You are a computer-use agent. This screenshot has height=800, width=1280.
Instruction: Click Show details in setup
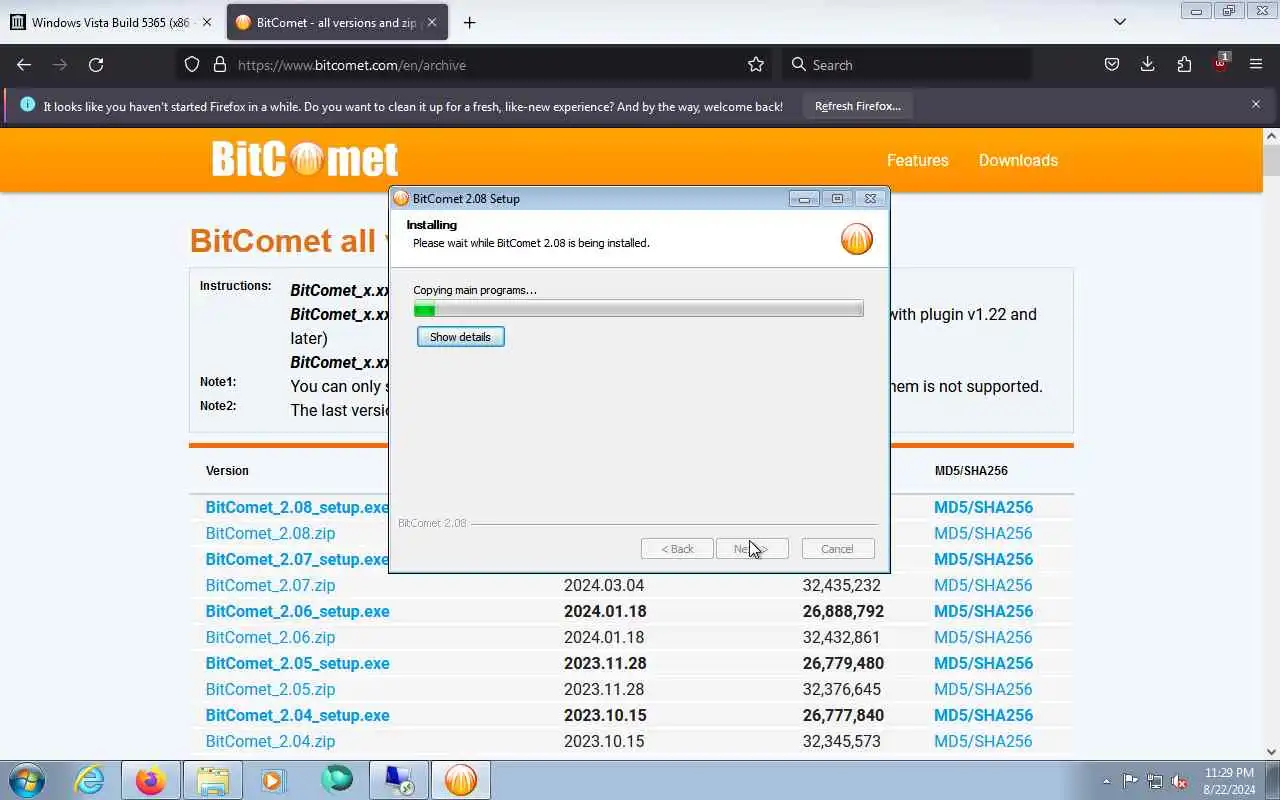tap(460, 337)
